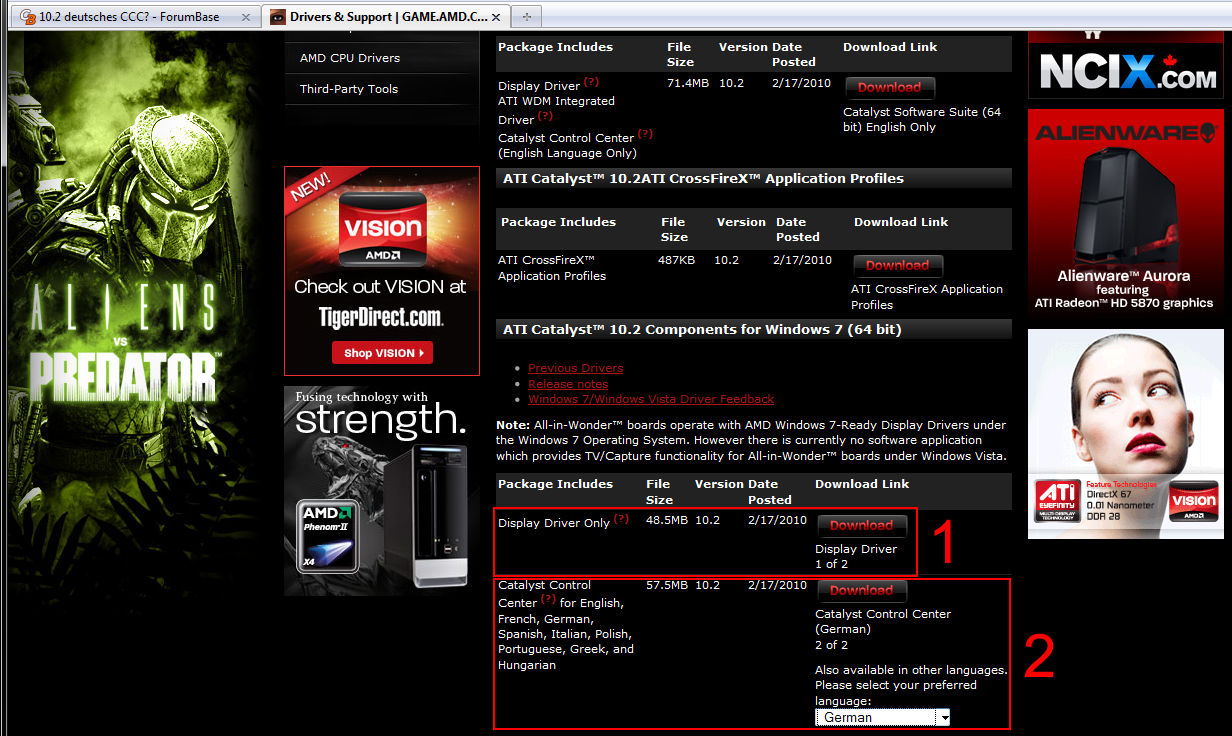The width and height of the screenshot is (1232, 736).
Task: Click the AMD tab favicon
Action: tap(277, 17)
